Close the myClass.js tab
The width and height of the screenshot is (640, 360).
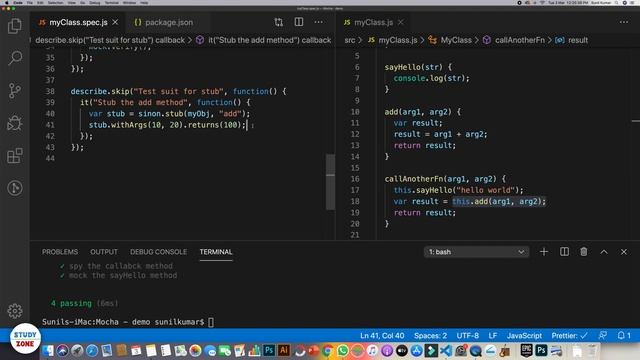[401, 22]
